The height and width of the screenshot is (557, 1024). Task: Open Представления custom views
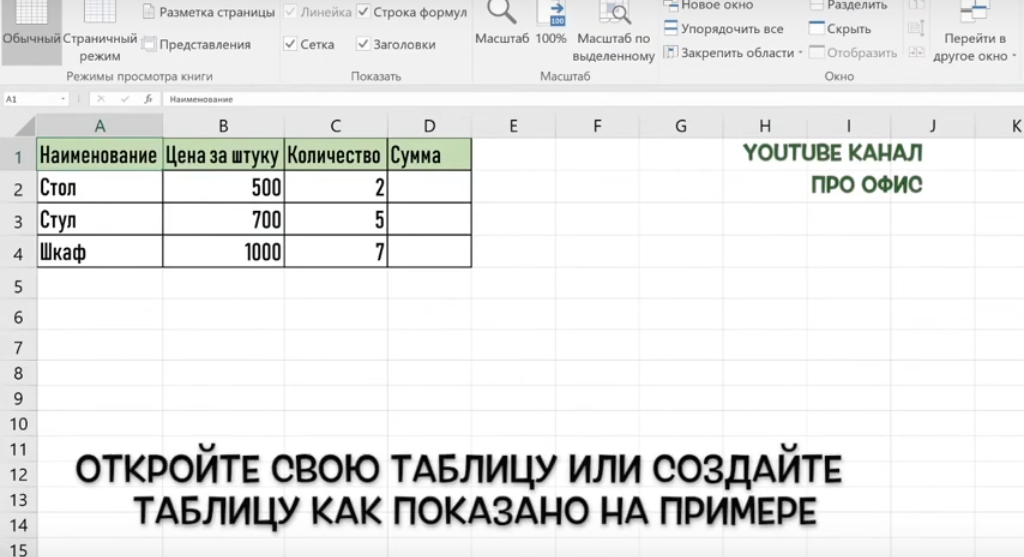point(197,44)
